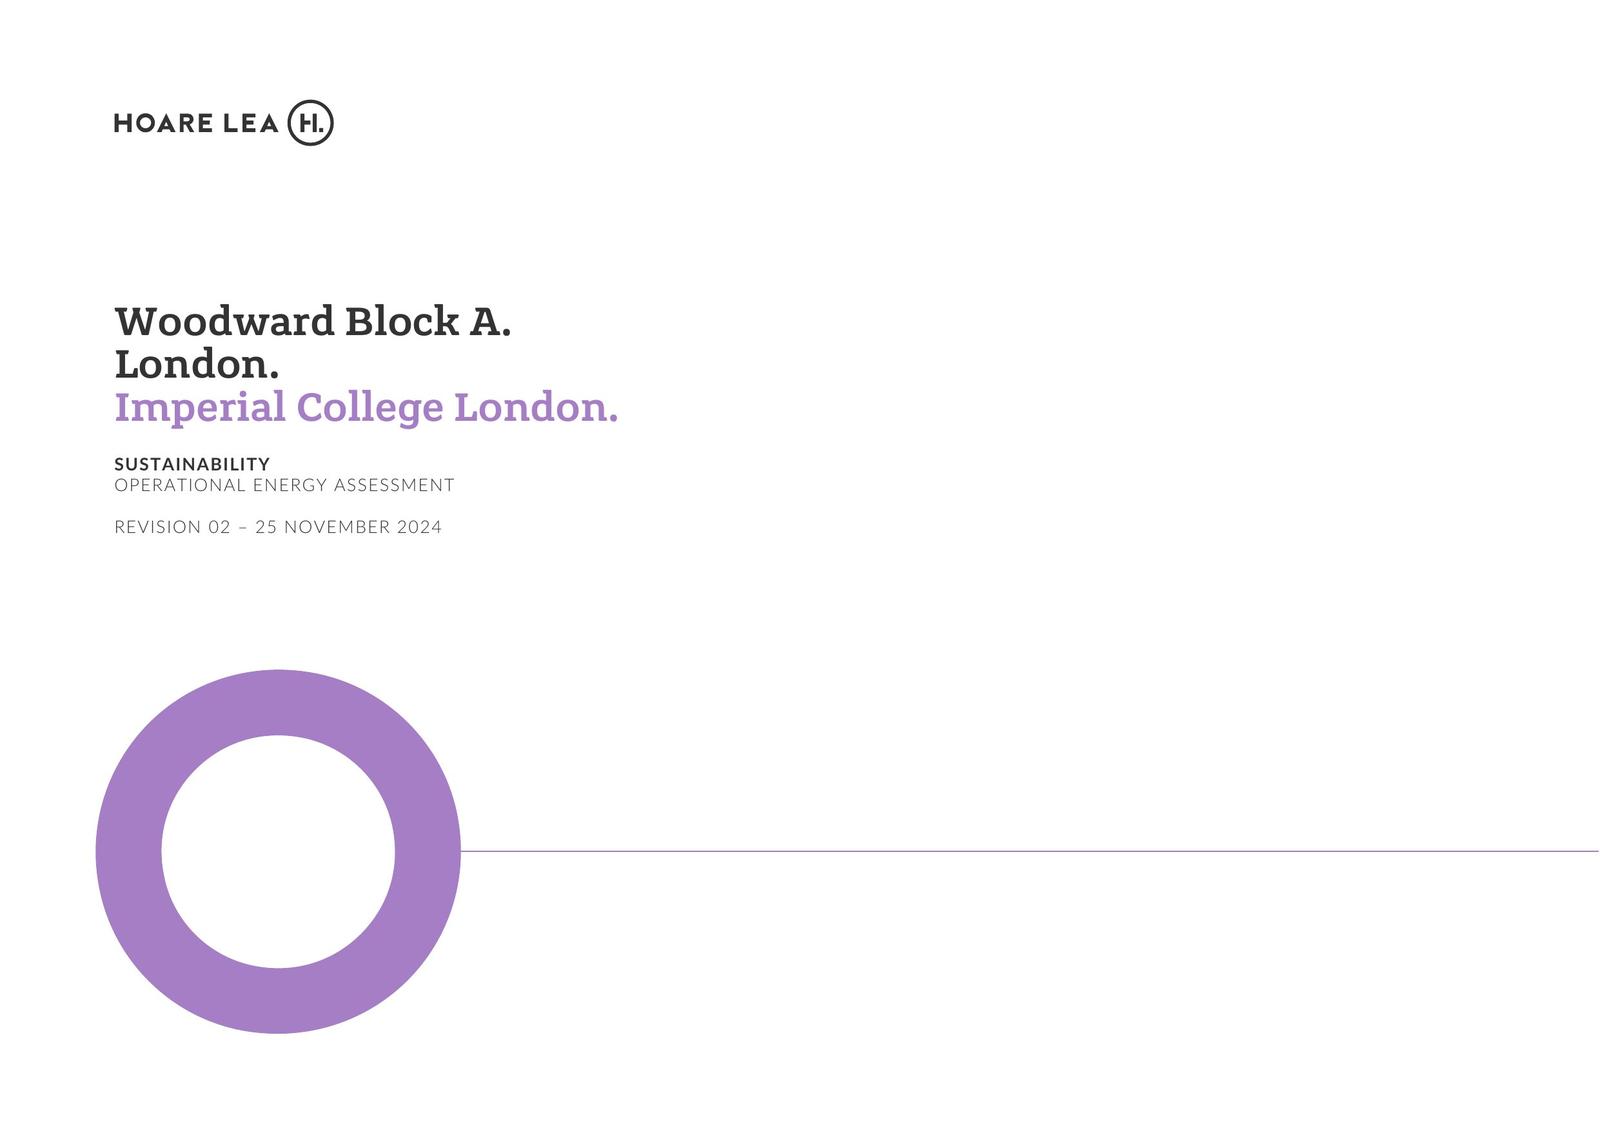Click the Hoare Lea circular H. logo icon
Viewport: 1600px width, 1131px height.
pyautogui.click(x=310, y=123)
